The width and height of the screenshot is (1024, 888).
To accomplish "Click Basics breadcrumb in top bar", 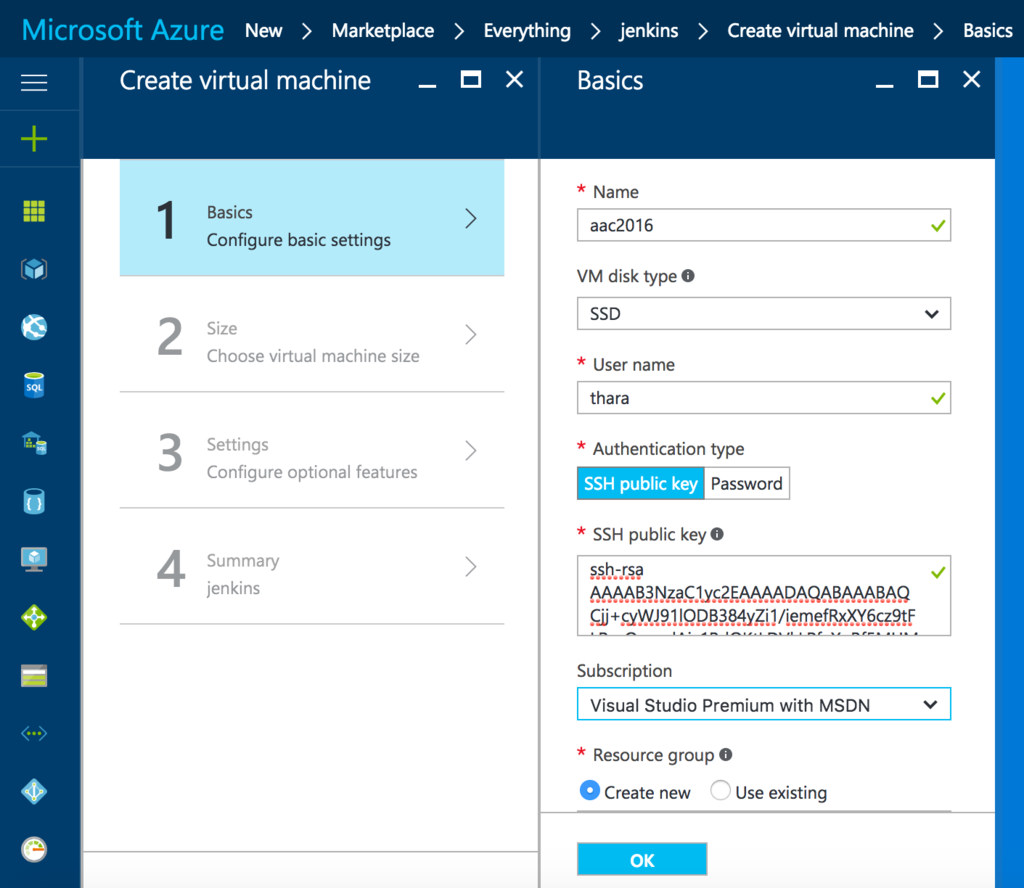I will (987, 30).
